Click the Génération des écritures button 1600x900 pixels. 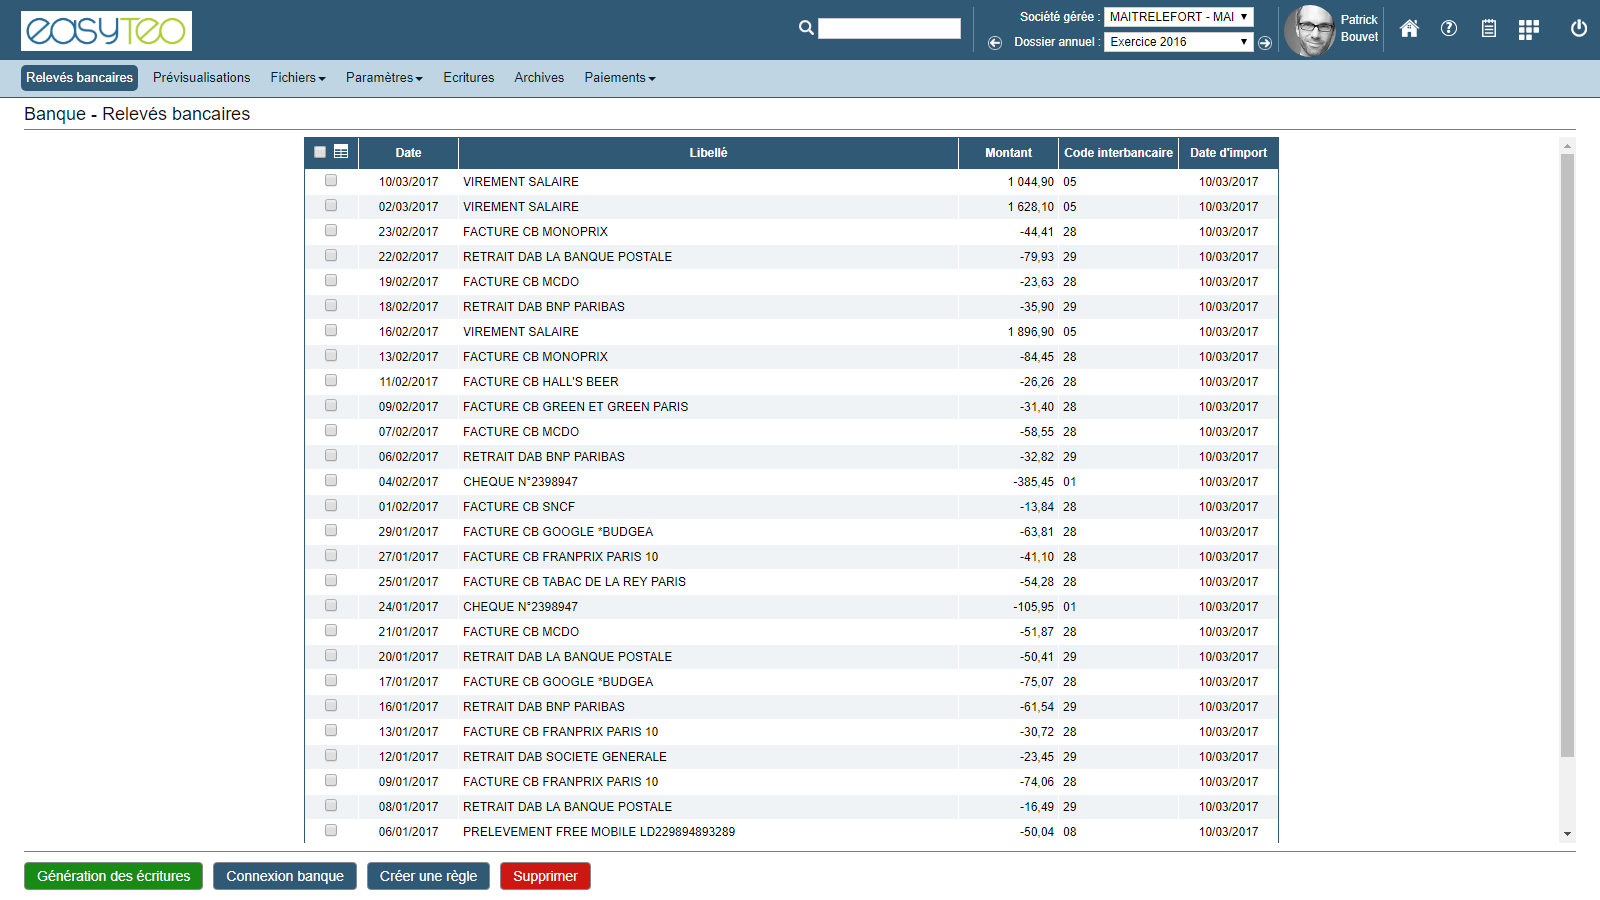click(x=113, y=876)
